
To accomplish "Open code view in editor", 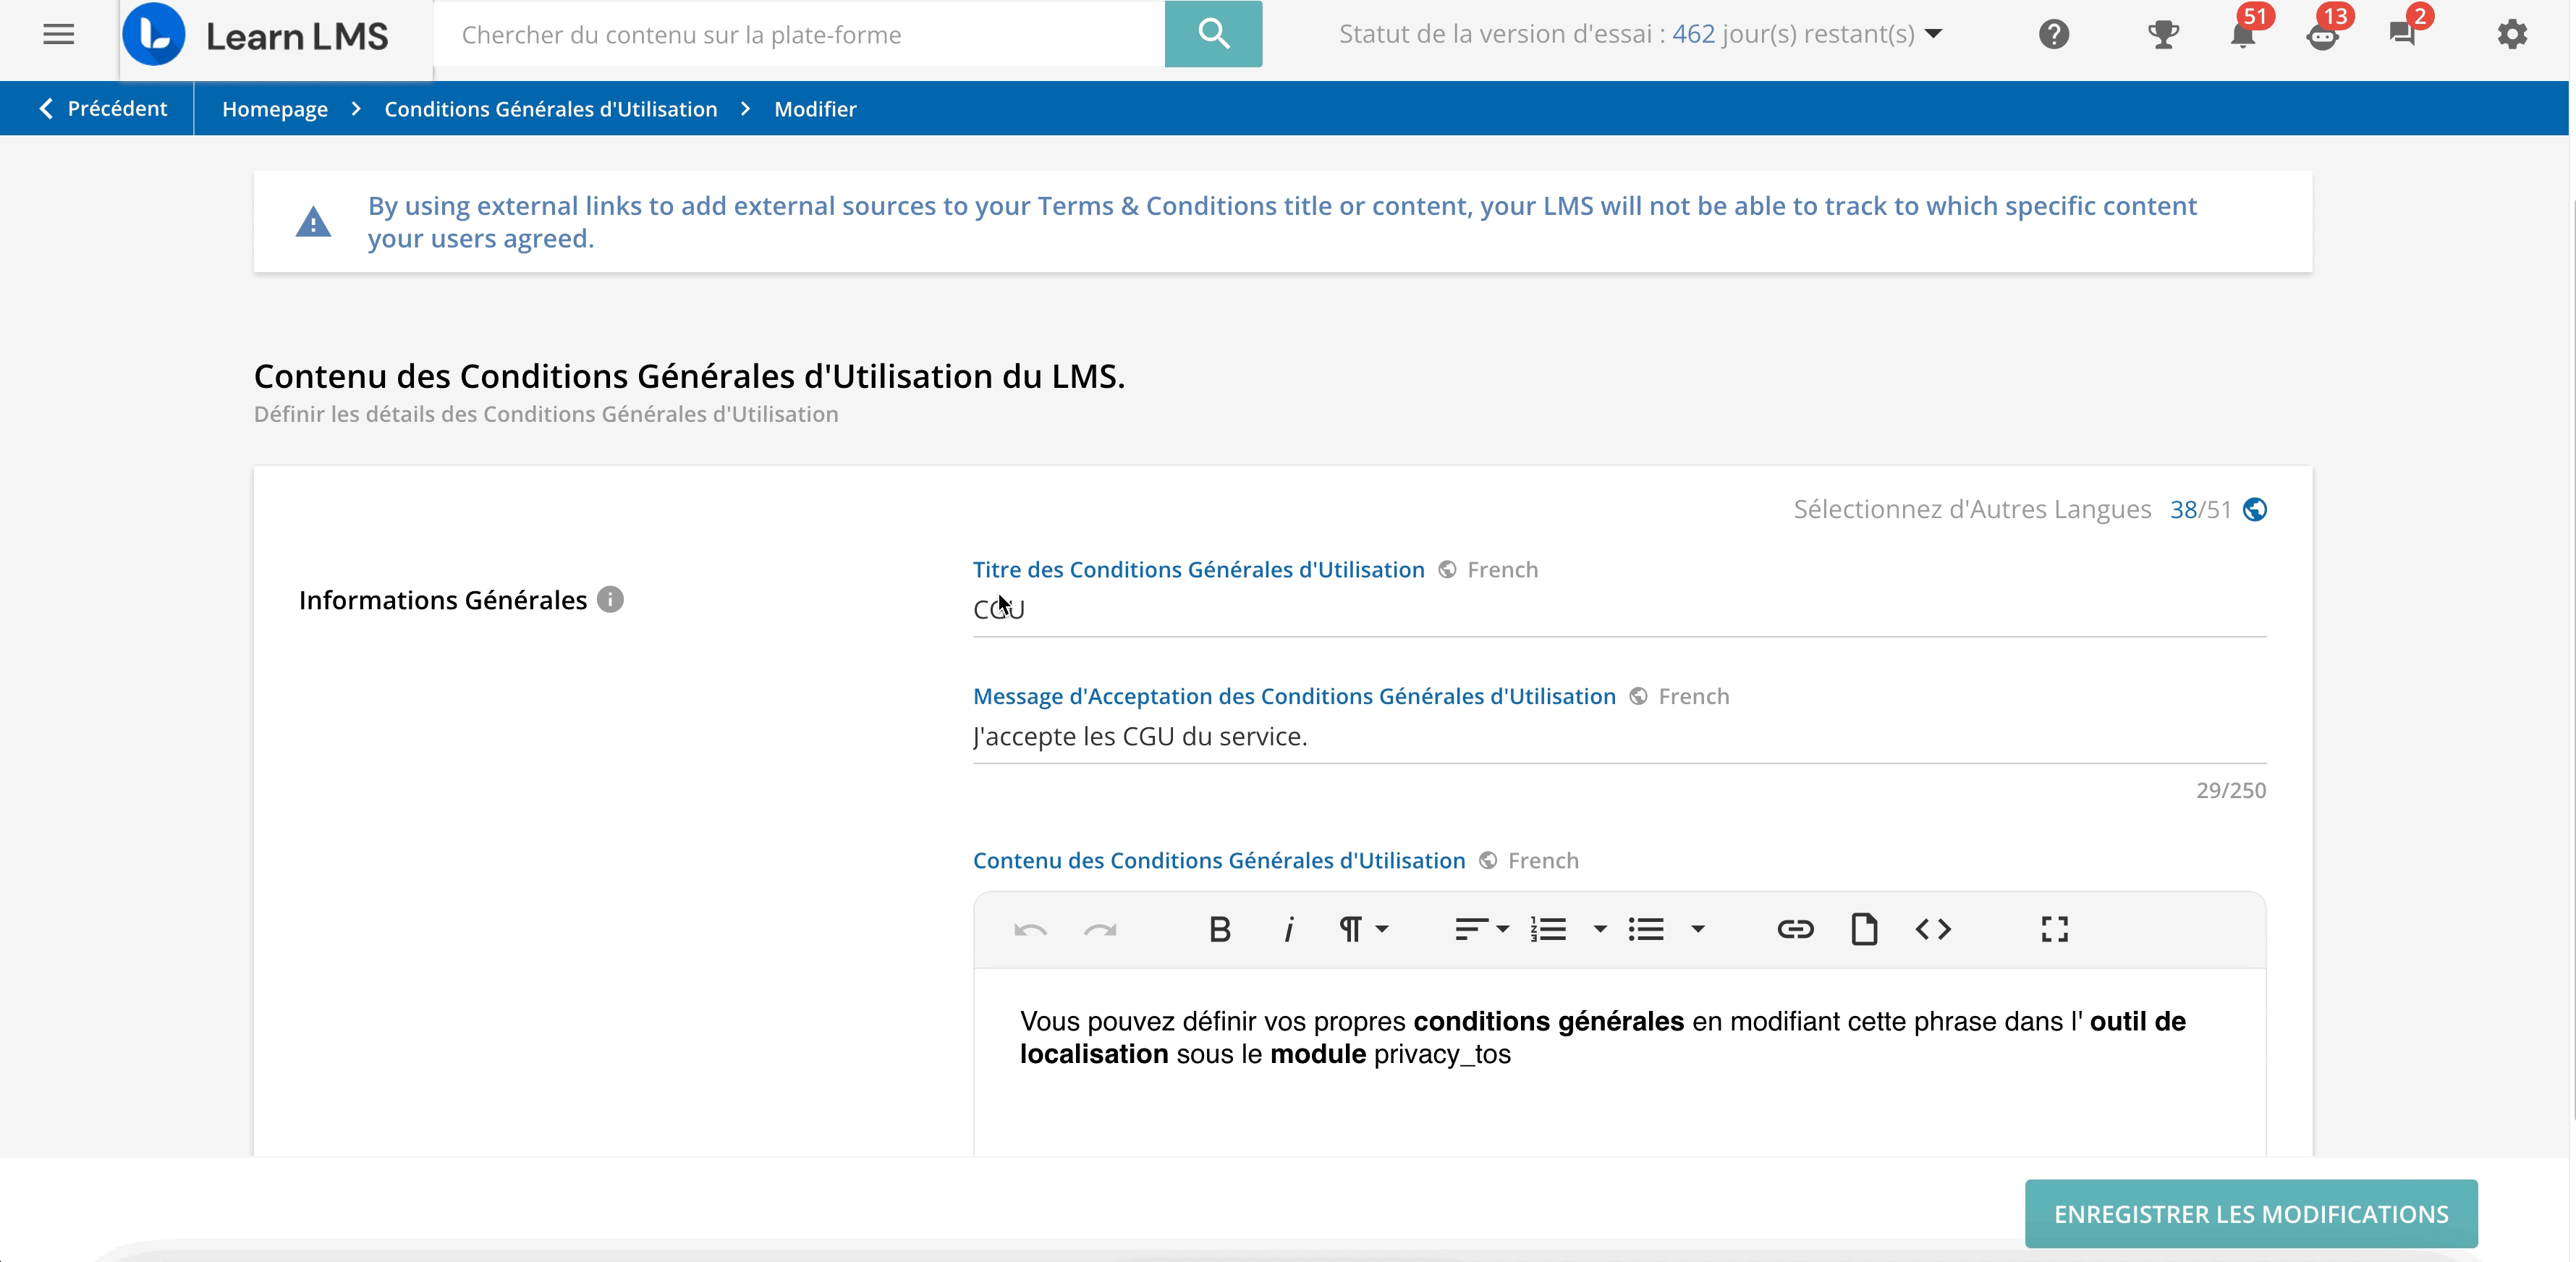I will 1933,930.
